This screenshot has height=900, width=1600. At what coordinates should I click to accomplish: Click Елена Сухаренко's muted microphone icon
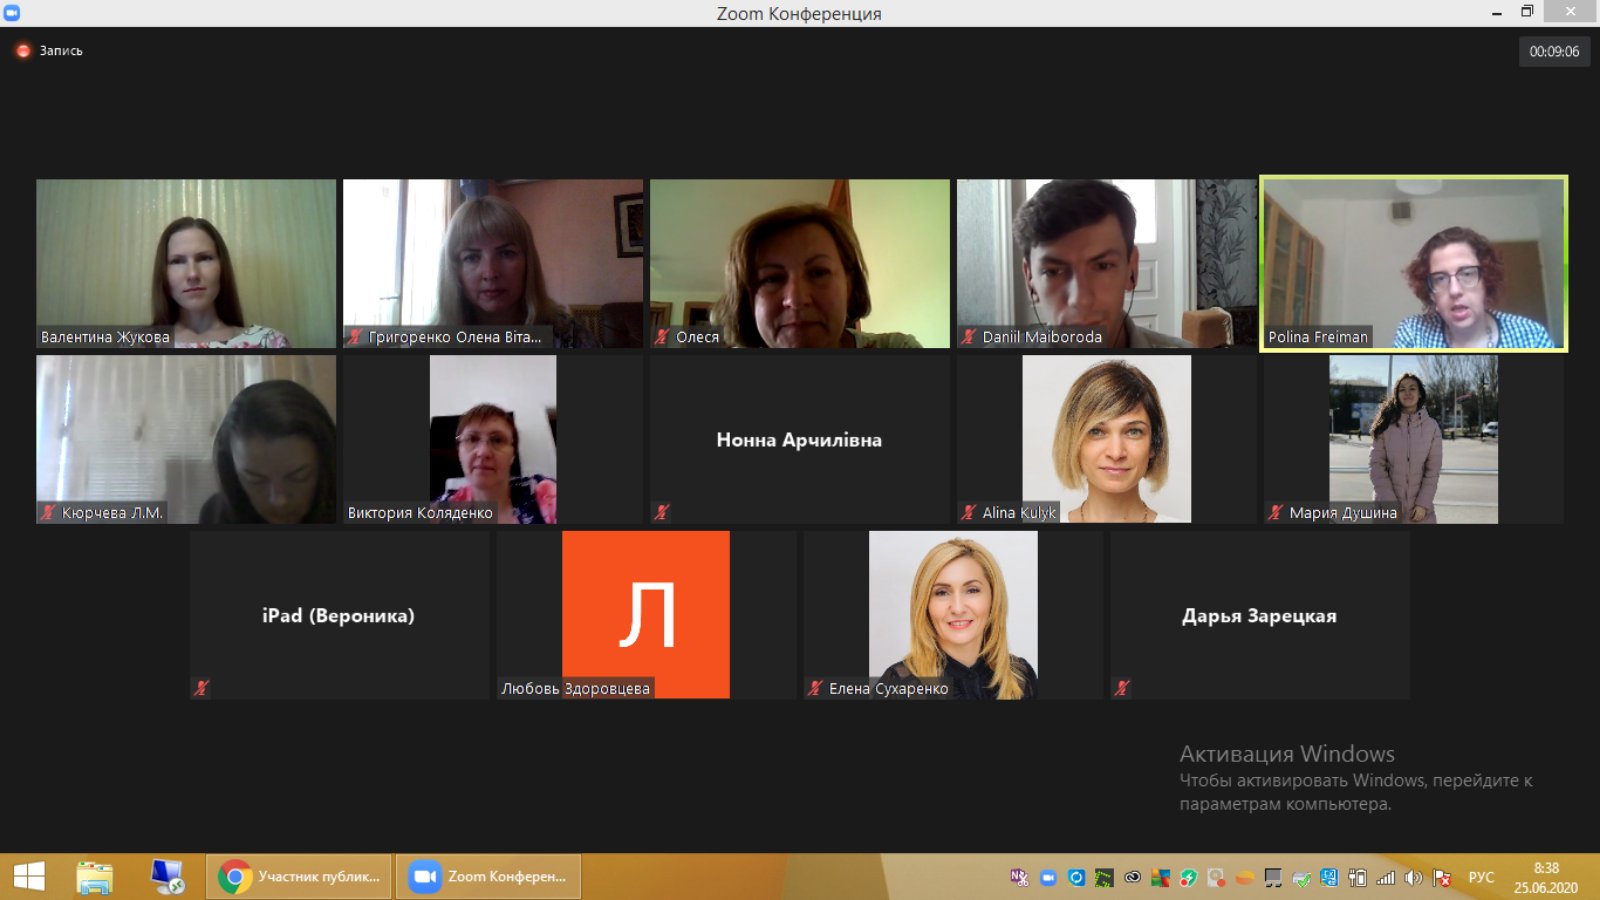pyautogui.click(x=816, y=688)
